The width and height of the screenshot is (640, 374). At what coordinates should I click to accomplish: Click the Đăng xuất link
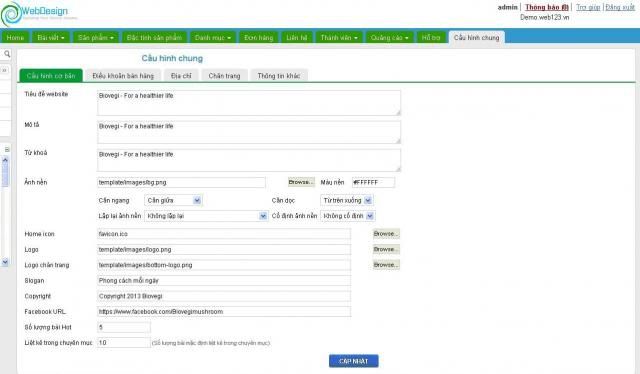[x=620, y=7]
